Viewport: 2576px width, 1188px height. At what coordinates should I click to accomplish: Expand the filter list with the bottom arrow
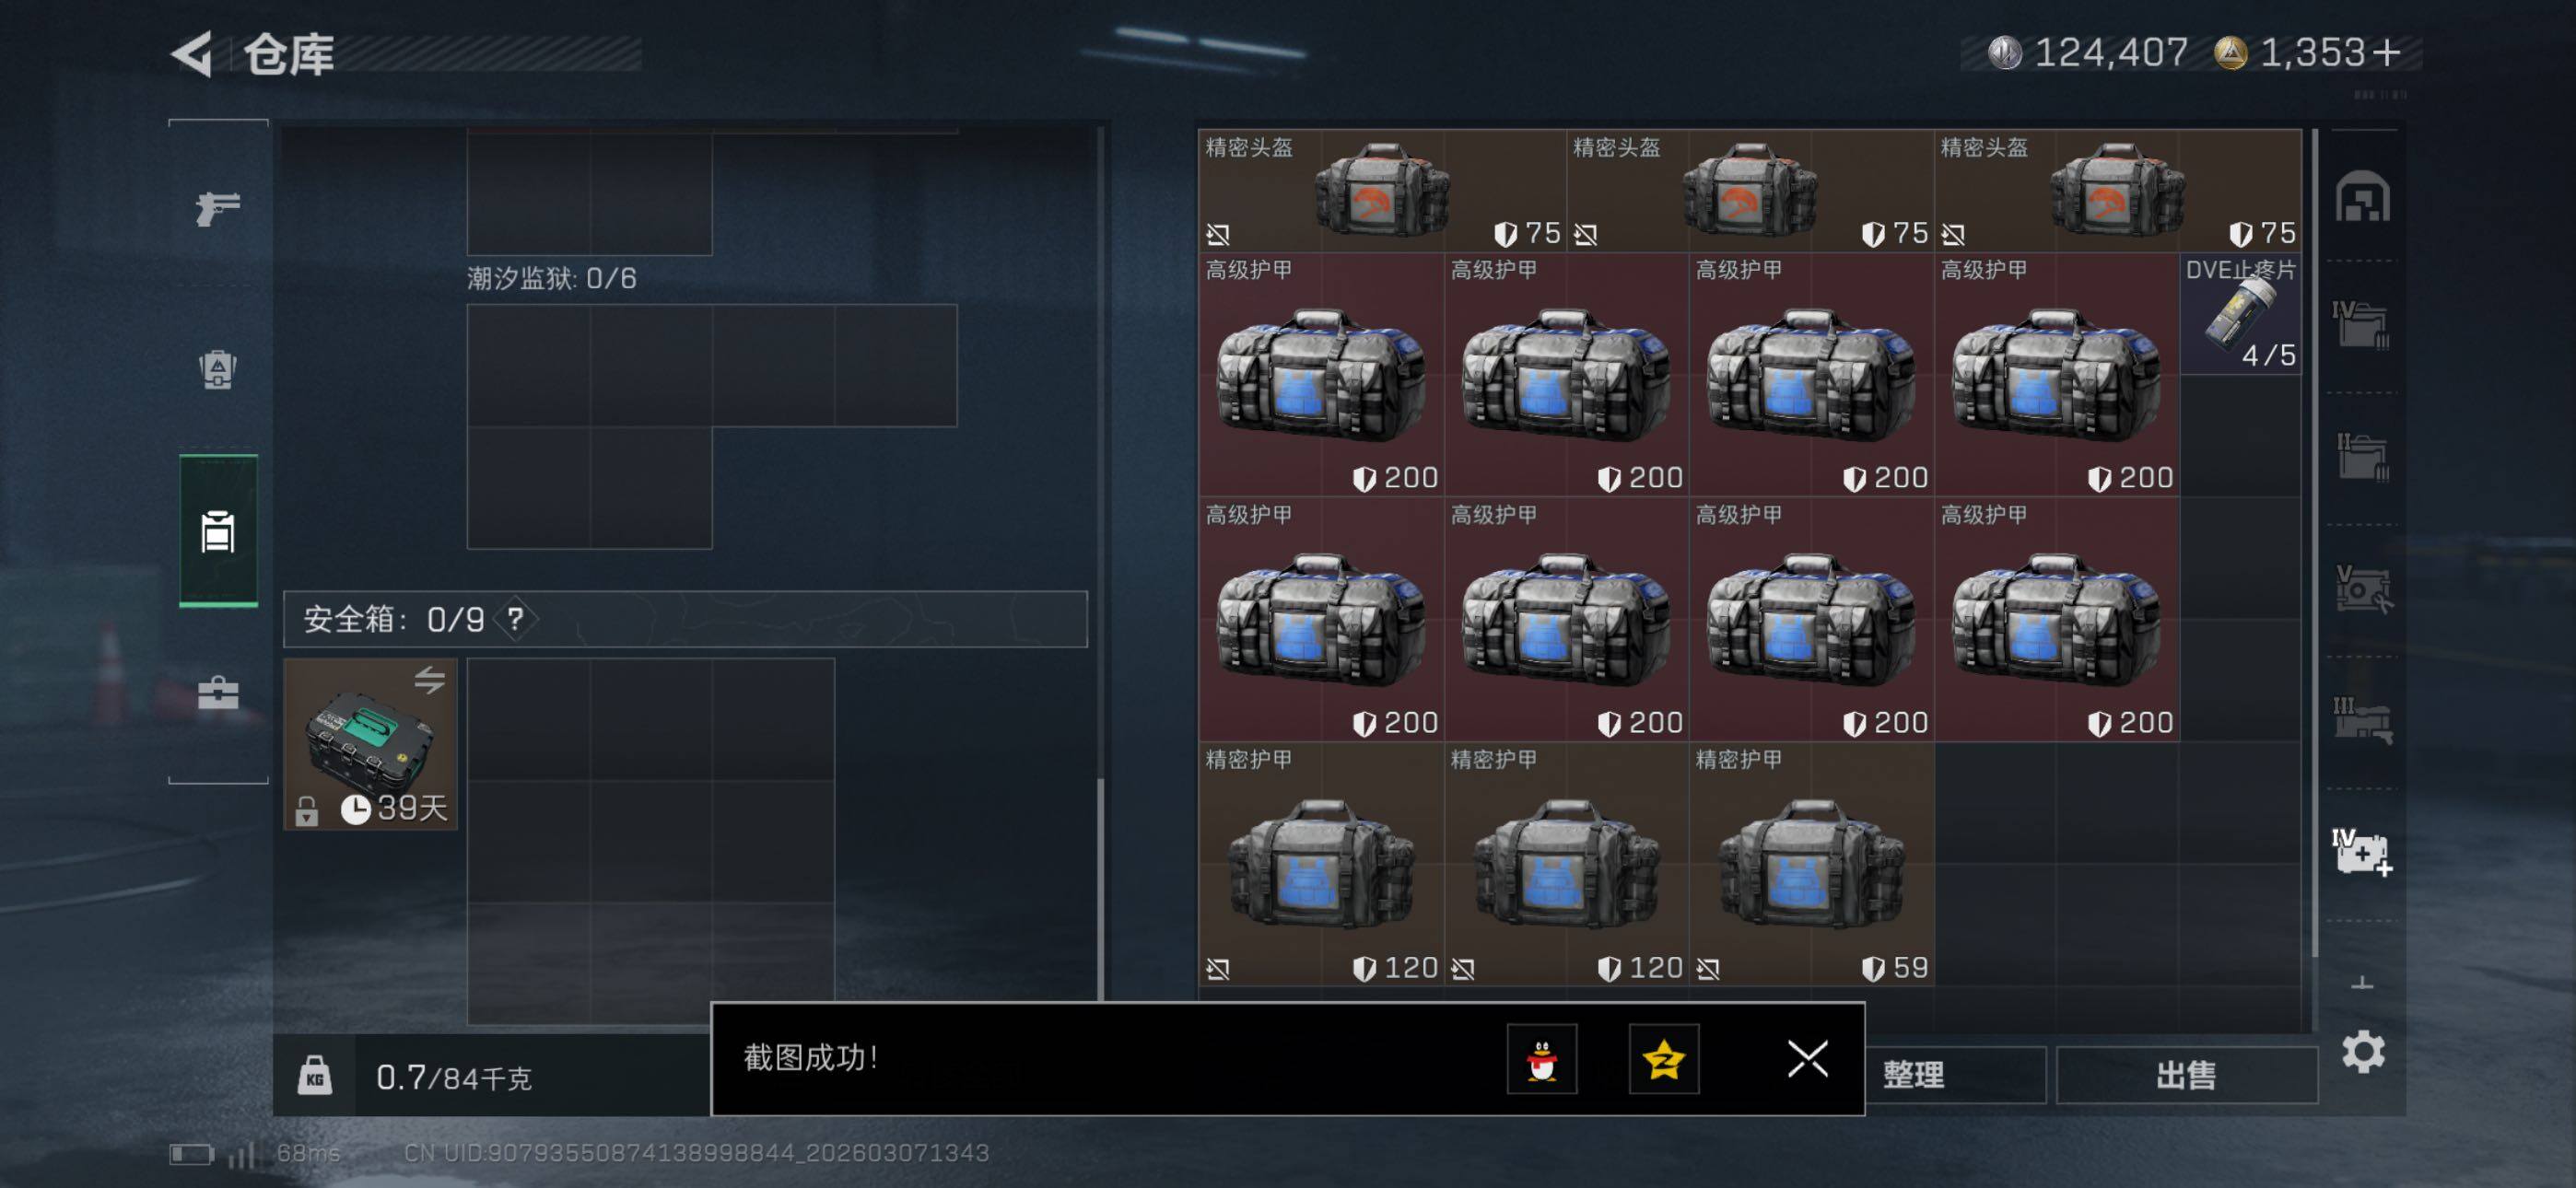(2362, 983)
